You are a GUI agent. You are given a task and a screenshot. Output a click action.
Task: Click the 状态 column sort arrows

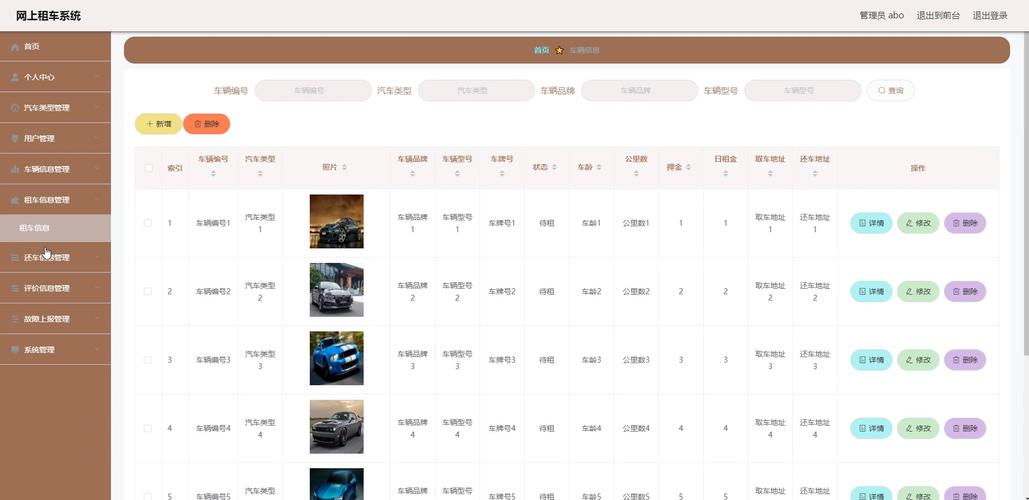pos(554,168)
